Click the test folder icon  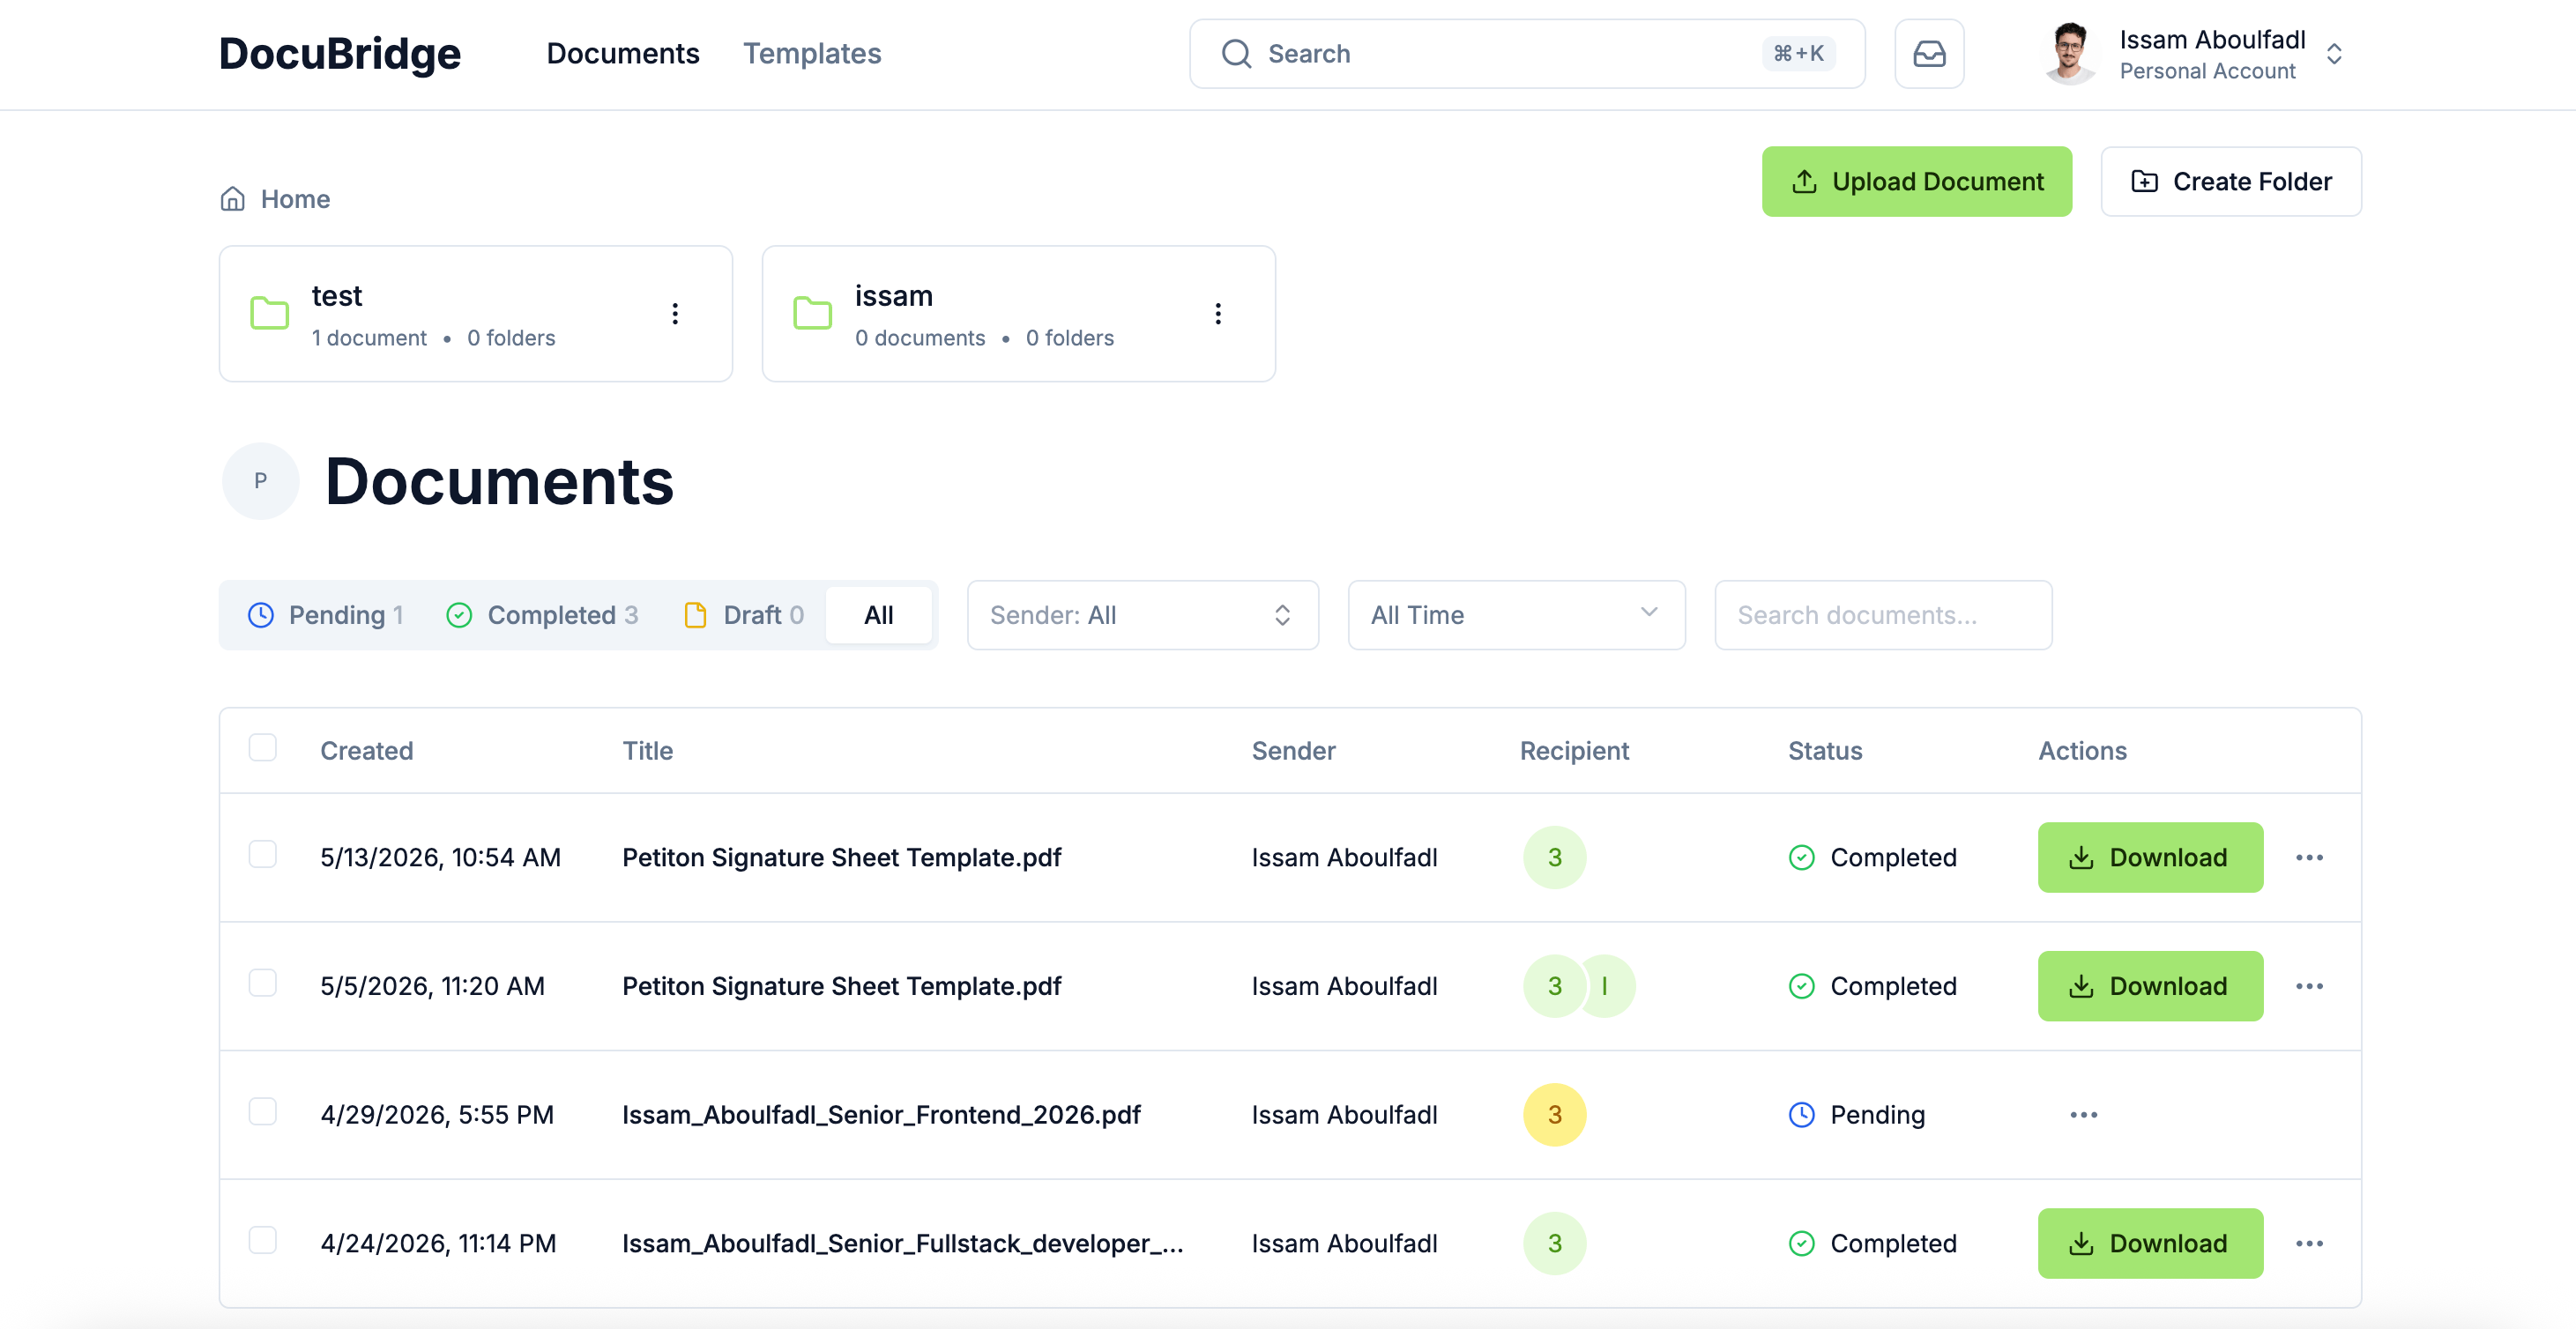click(x=269, y=313)
